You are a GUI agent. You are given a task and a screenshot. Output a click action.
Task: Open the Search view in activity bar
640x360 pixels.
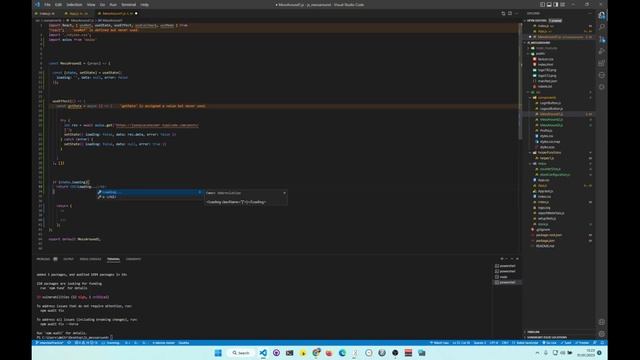602,27
